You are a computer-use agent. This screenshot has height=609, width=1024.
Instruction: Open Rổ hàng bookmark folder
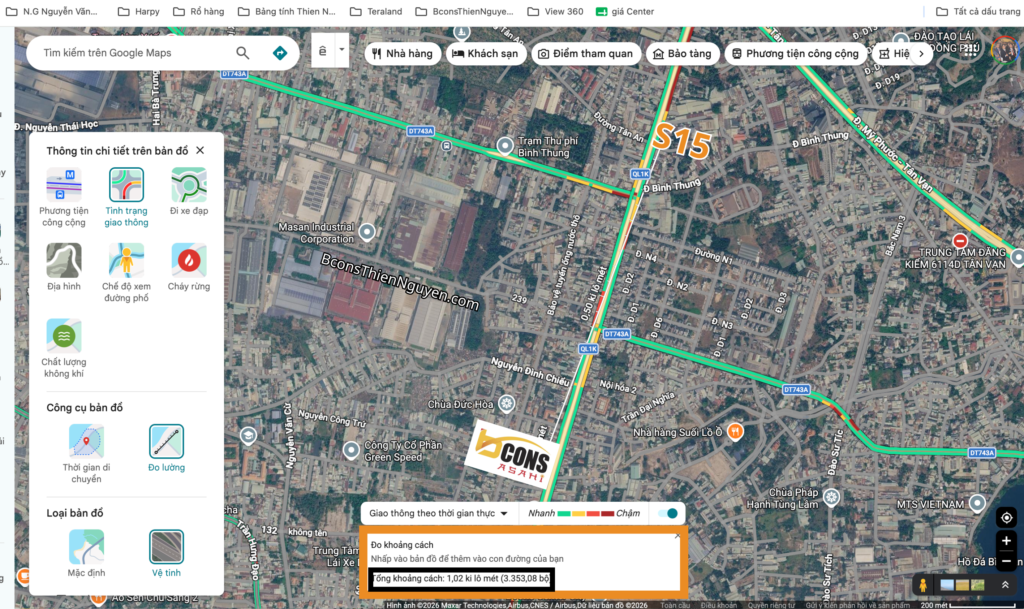(199, 11)
